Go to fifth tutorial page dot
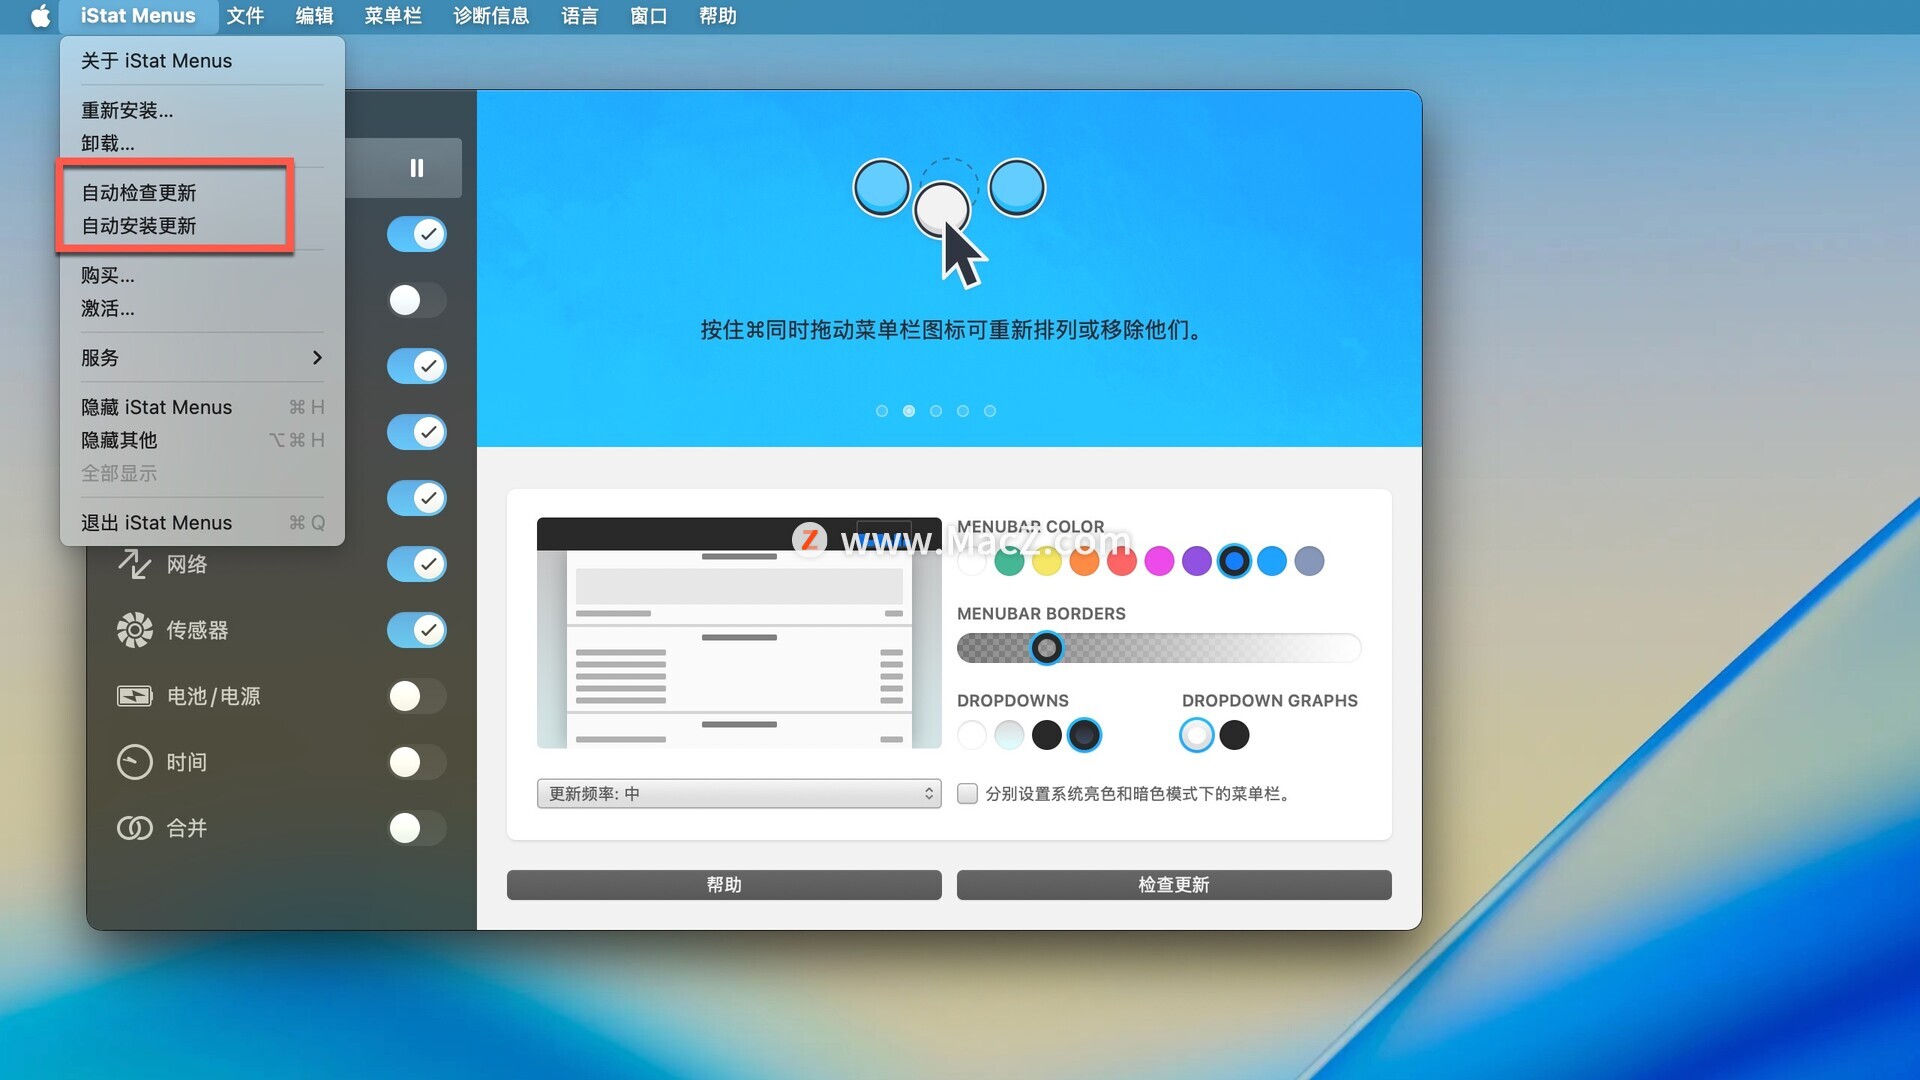Viewport: 1920px width, 1080px height. [990, 411]
